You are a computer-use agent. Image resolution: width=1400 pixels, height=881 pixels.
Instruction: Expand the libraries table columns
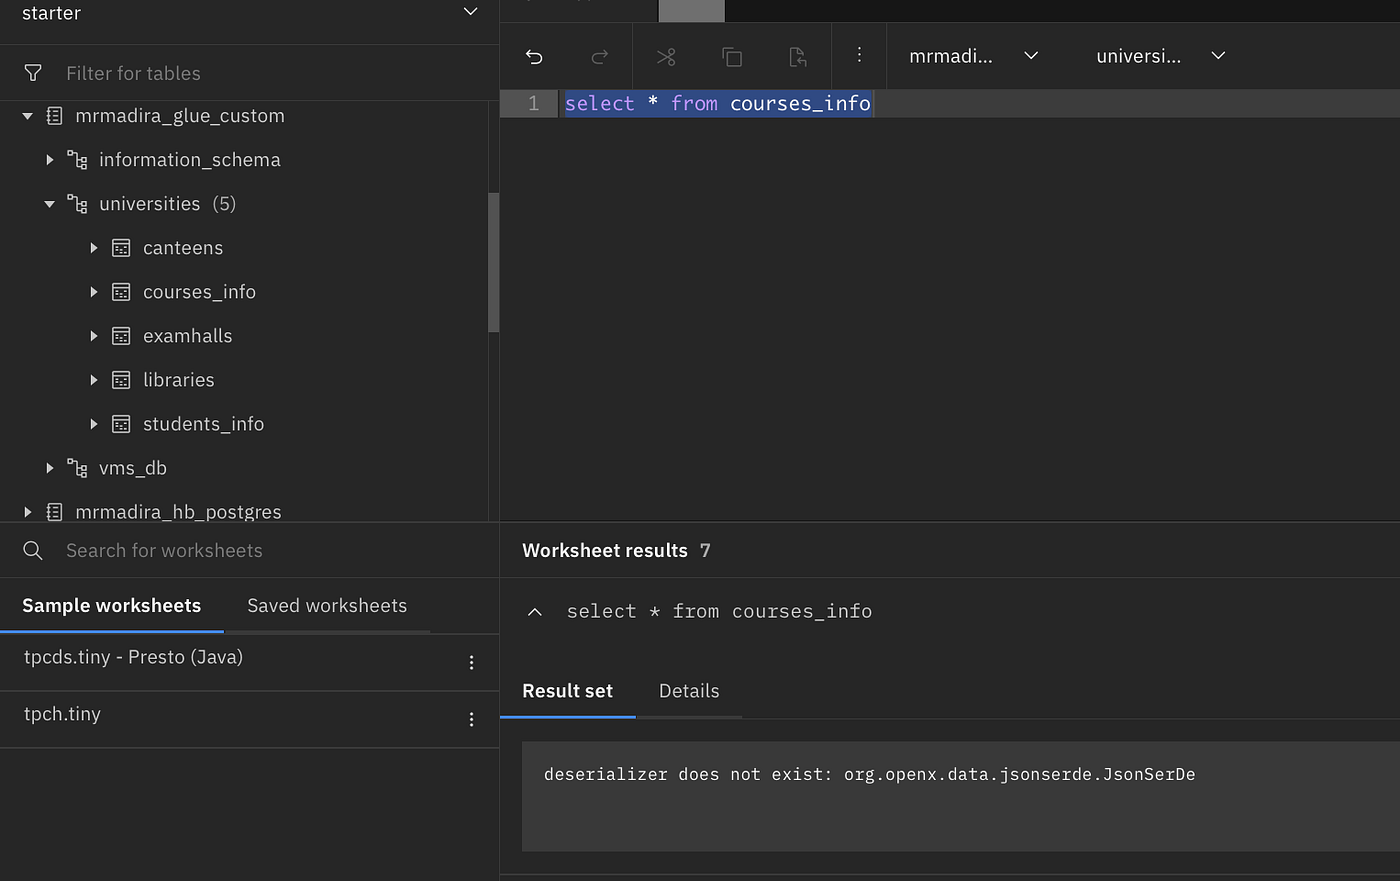tap(94, 380)
